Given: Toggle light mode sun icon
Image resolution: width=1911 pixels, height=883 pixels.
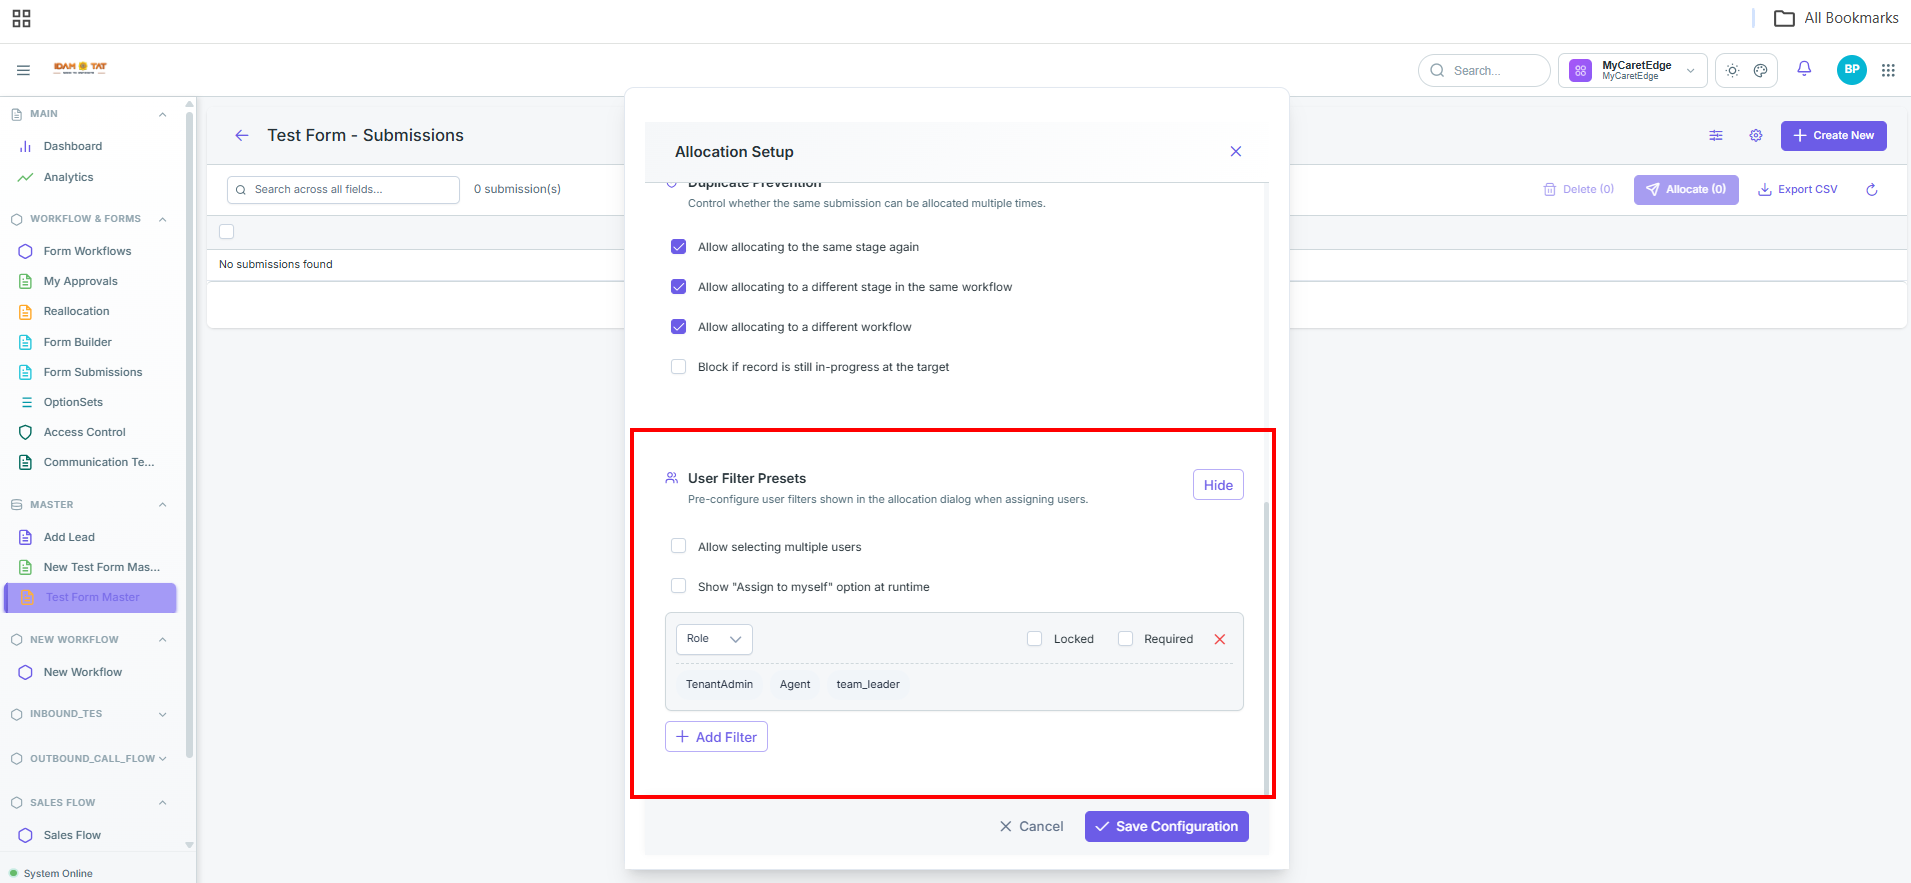Looking at the screenshot, I should 1733,70.
